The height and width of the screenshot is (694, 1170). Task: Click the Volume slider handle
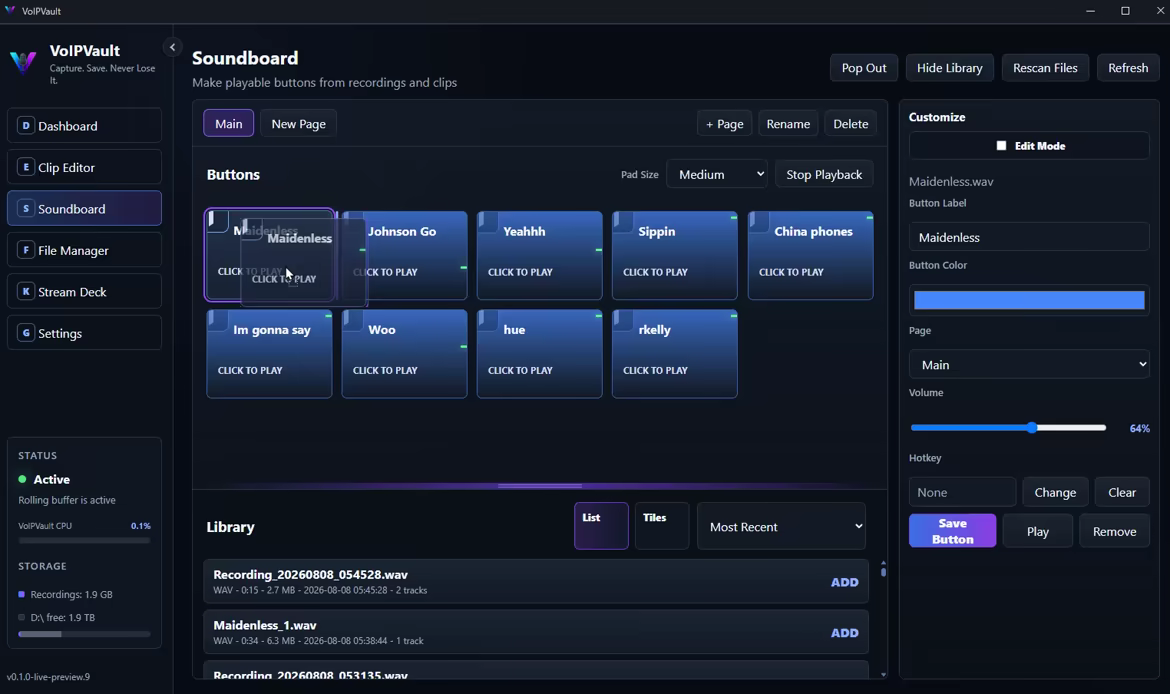1032,428
